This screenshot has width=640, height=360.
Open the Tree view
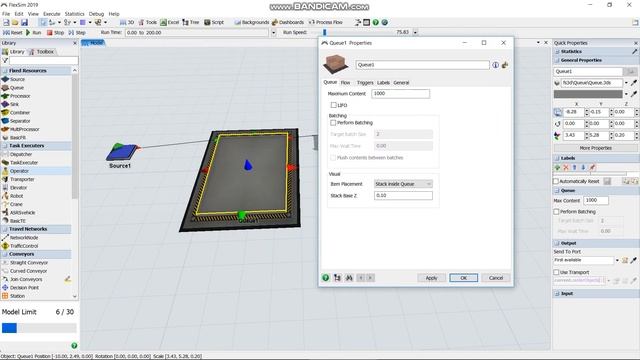[191, 22]
